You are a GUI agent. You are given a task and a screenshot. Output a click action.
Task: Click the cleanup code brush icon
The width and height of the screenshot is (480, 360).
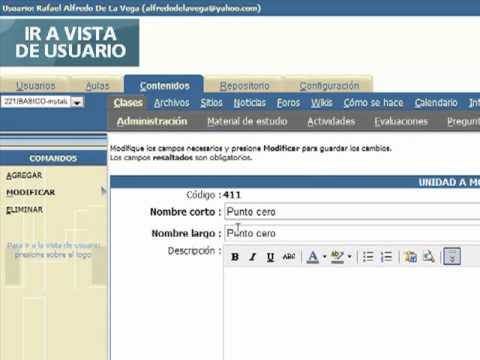[429, 257]
